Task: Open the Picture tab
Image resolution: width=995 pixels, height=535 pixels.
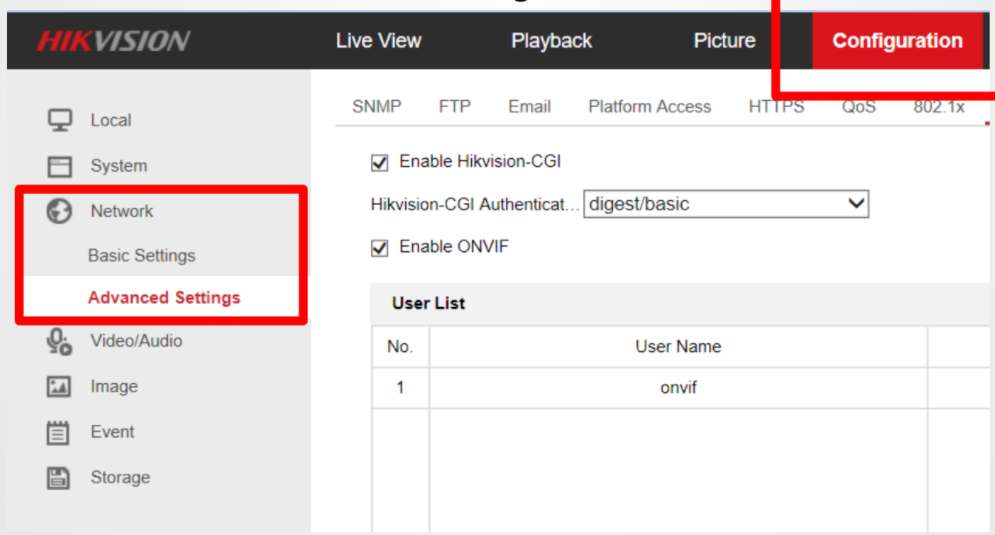Action: coord(724,41)
